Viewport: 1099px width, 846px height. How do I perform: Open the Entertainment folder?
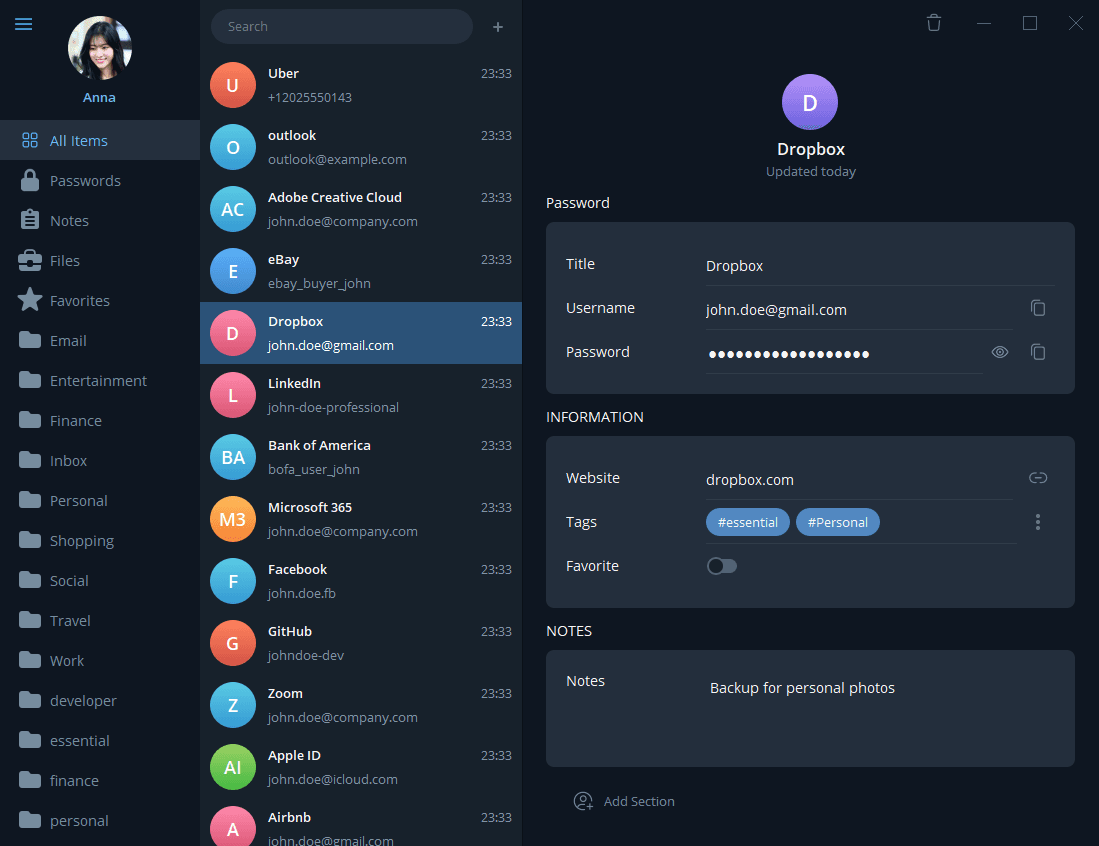pyautogui.click(x=100, y=381)
